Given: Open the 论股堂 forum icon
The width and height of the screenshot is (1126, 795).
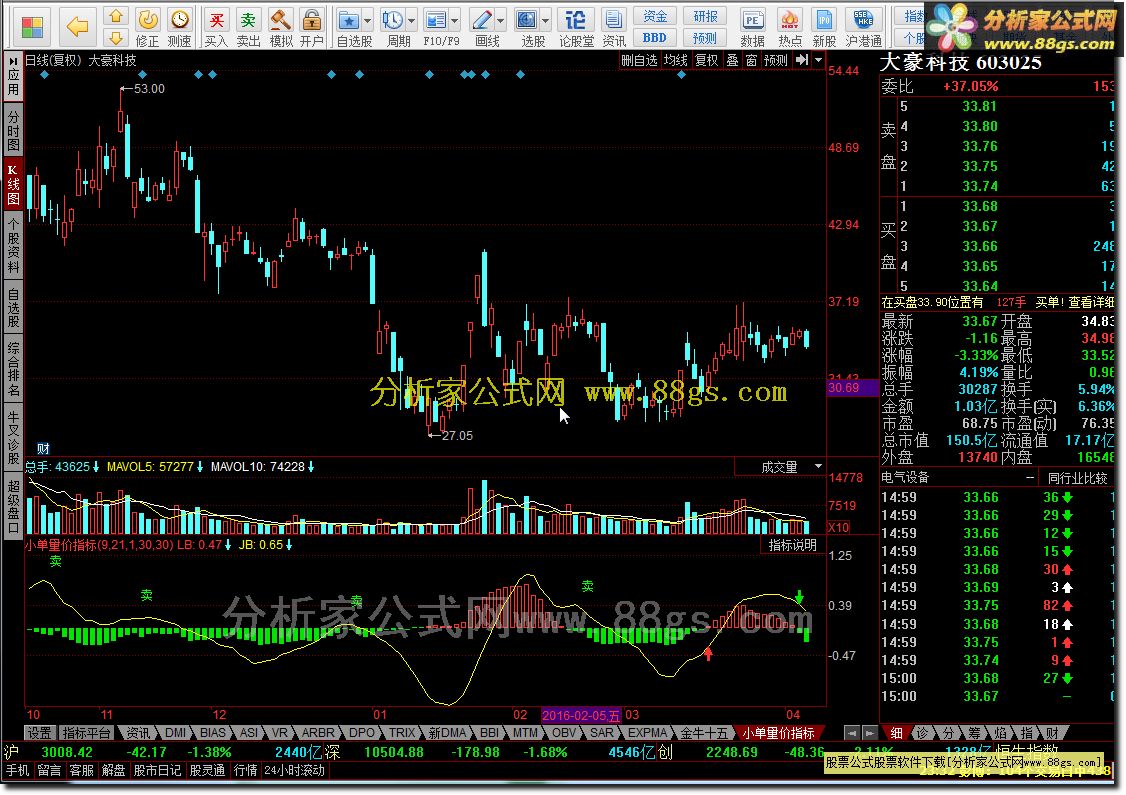Looking at the screenshot, I should (x=576, y=27).
